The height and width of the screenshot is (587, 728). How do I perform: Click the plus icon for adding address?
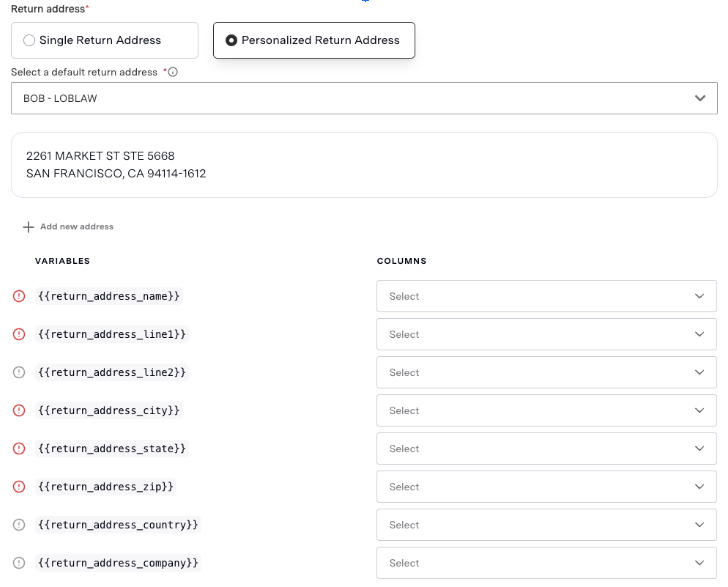point(28,227)
